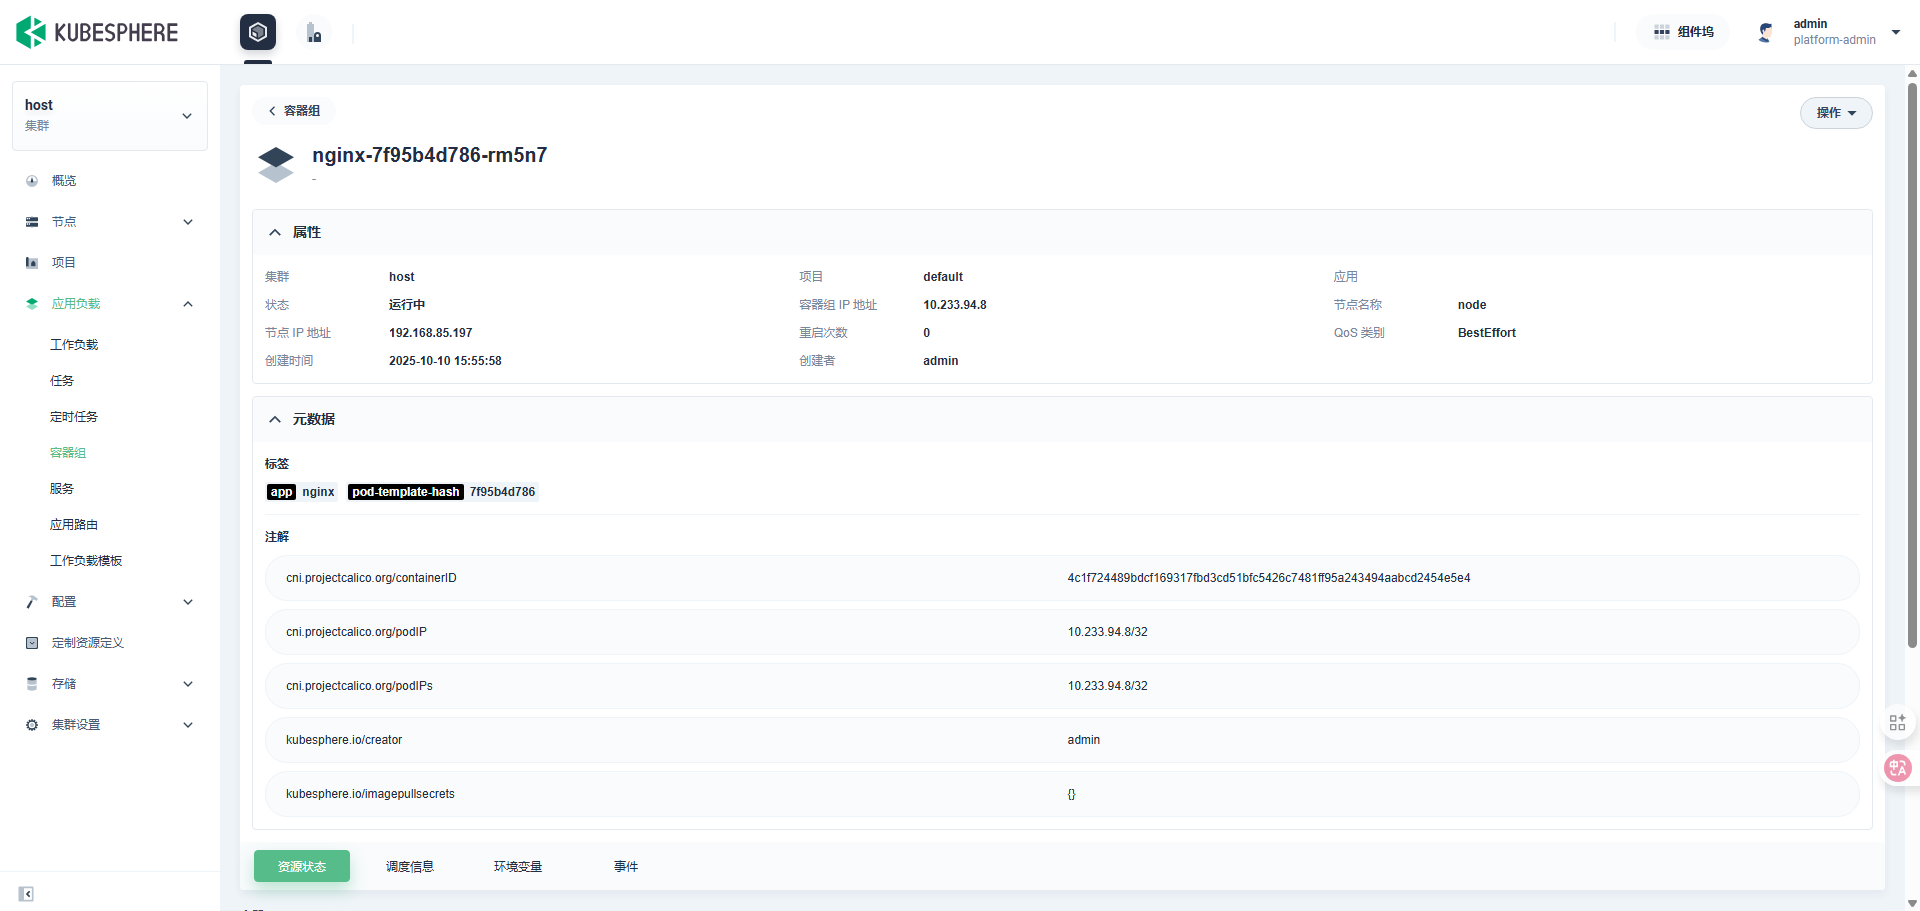This screenshot has width=1920, height=911.
Task: Switch to the 调度信息 tab
Action: point(410,866)
